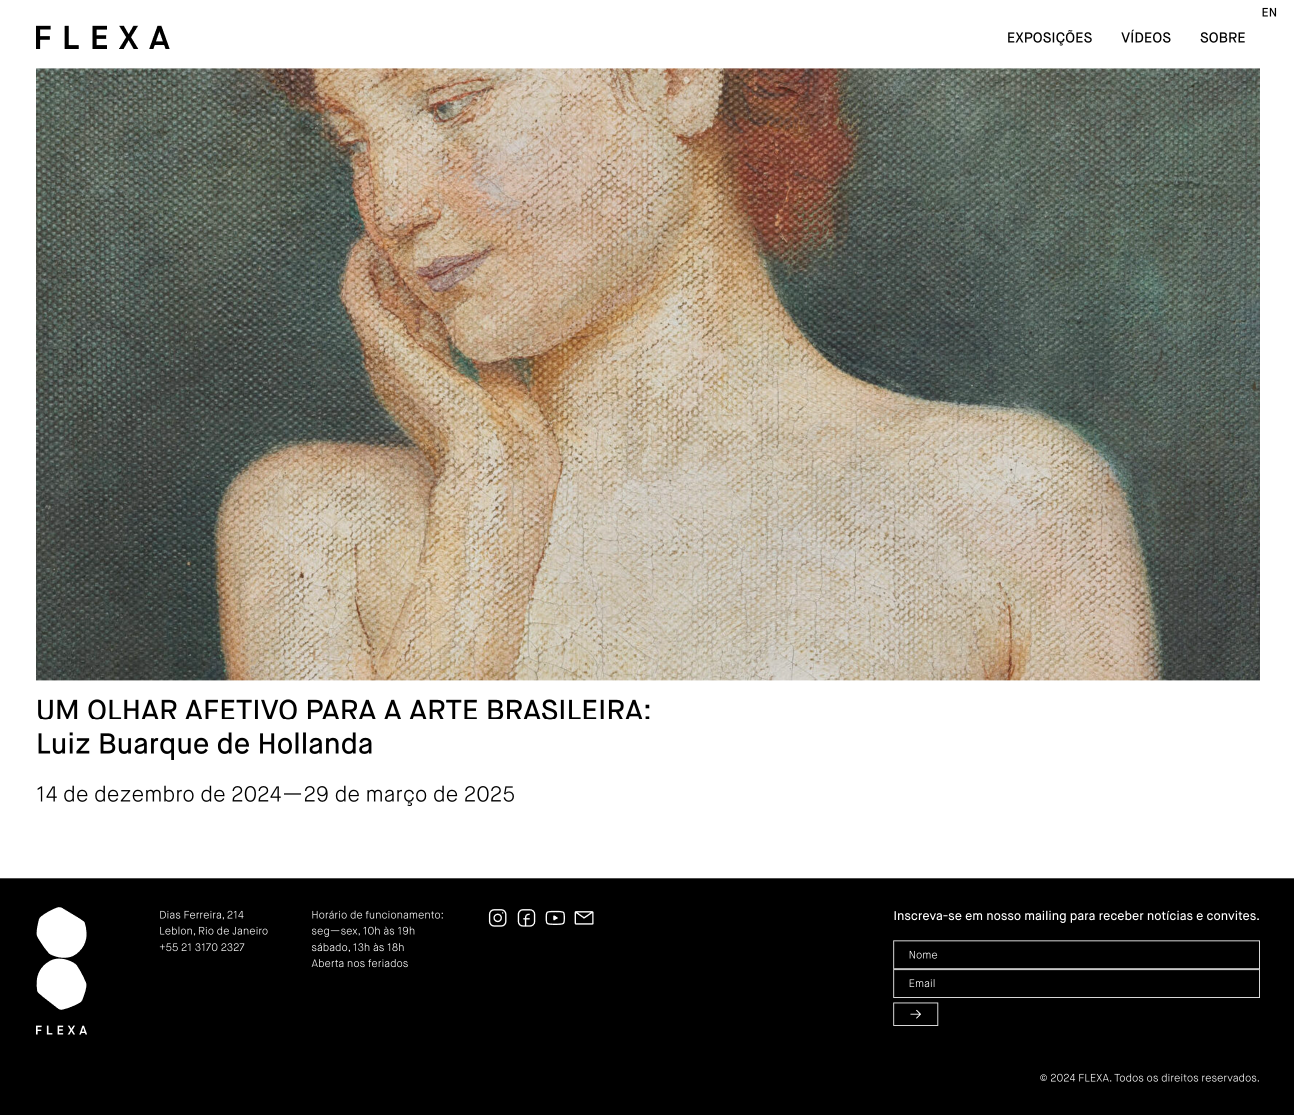Click the FLEXA header logo
This screenshot has width=1294, height=1116.
point(102,38)
